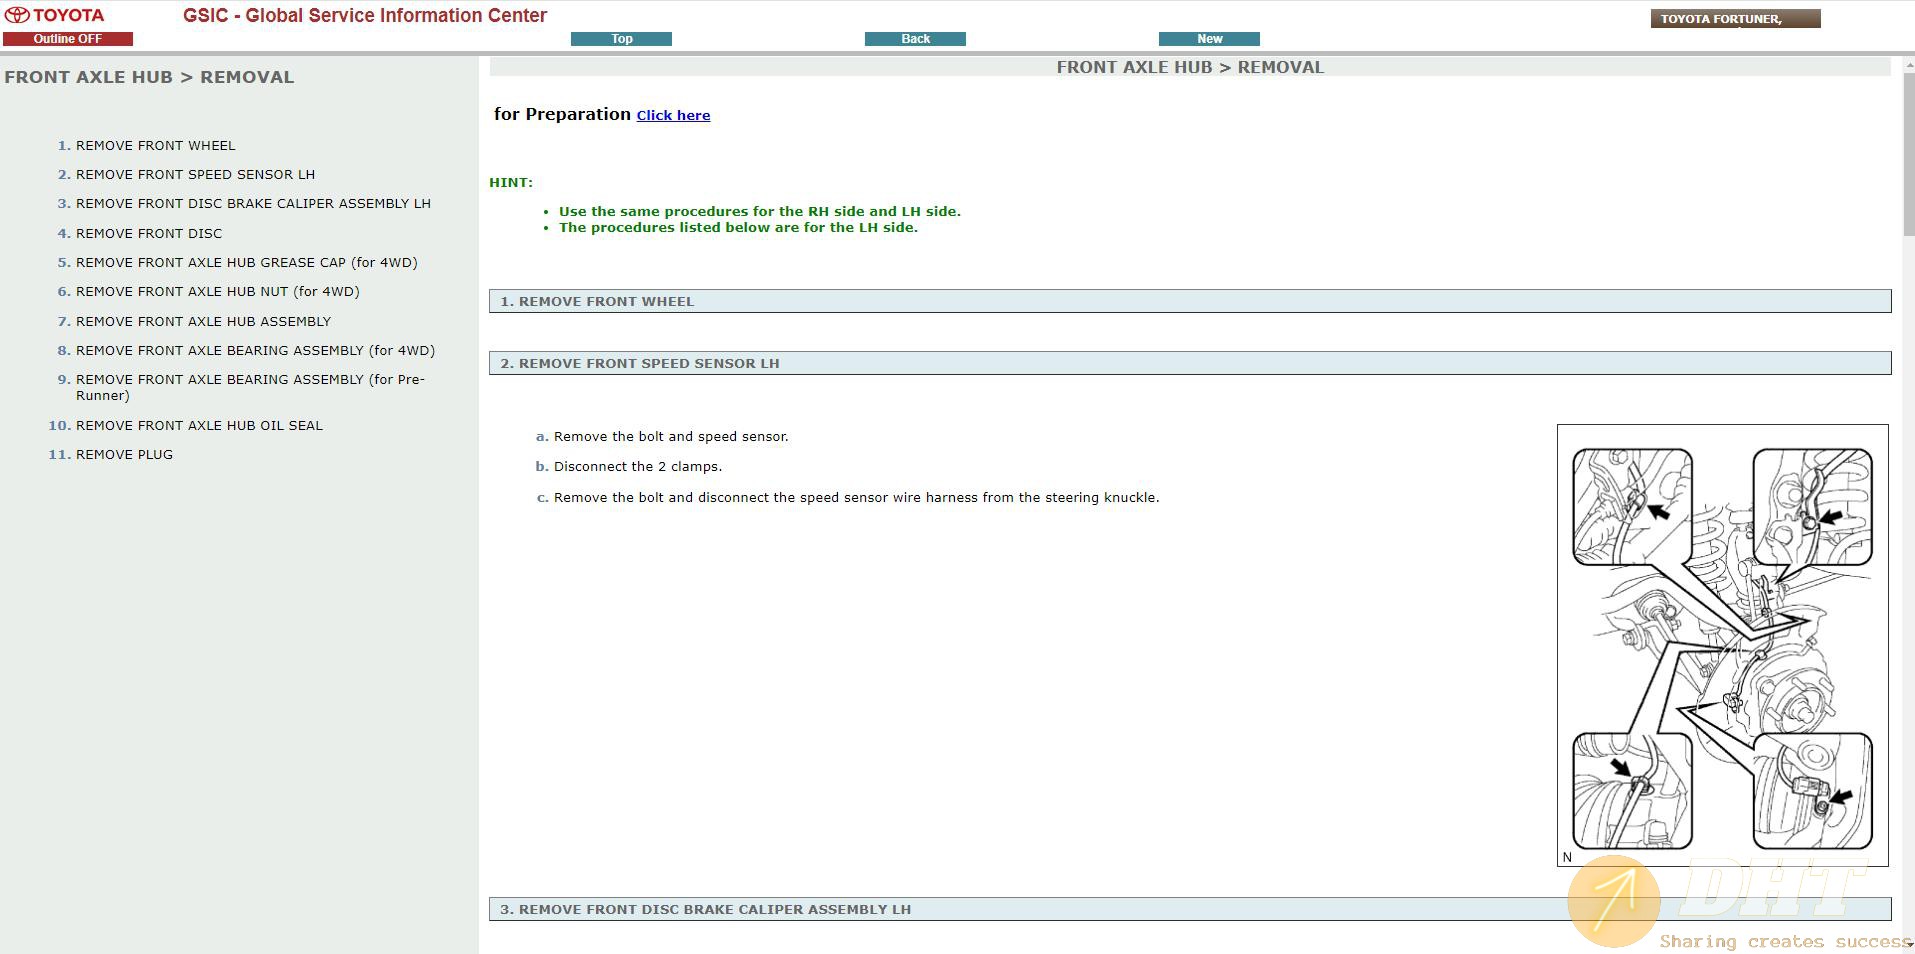This screenshot has width=1915, height=954.
Task: Click section header 1. REMOVE FRONT WHEEL
Action: (1190, 301)
